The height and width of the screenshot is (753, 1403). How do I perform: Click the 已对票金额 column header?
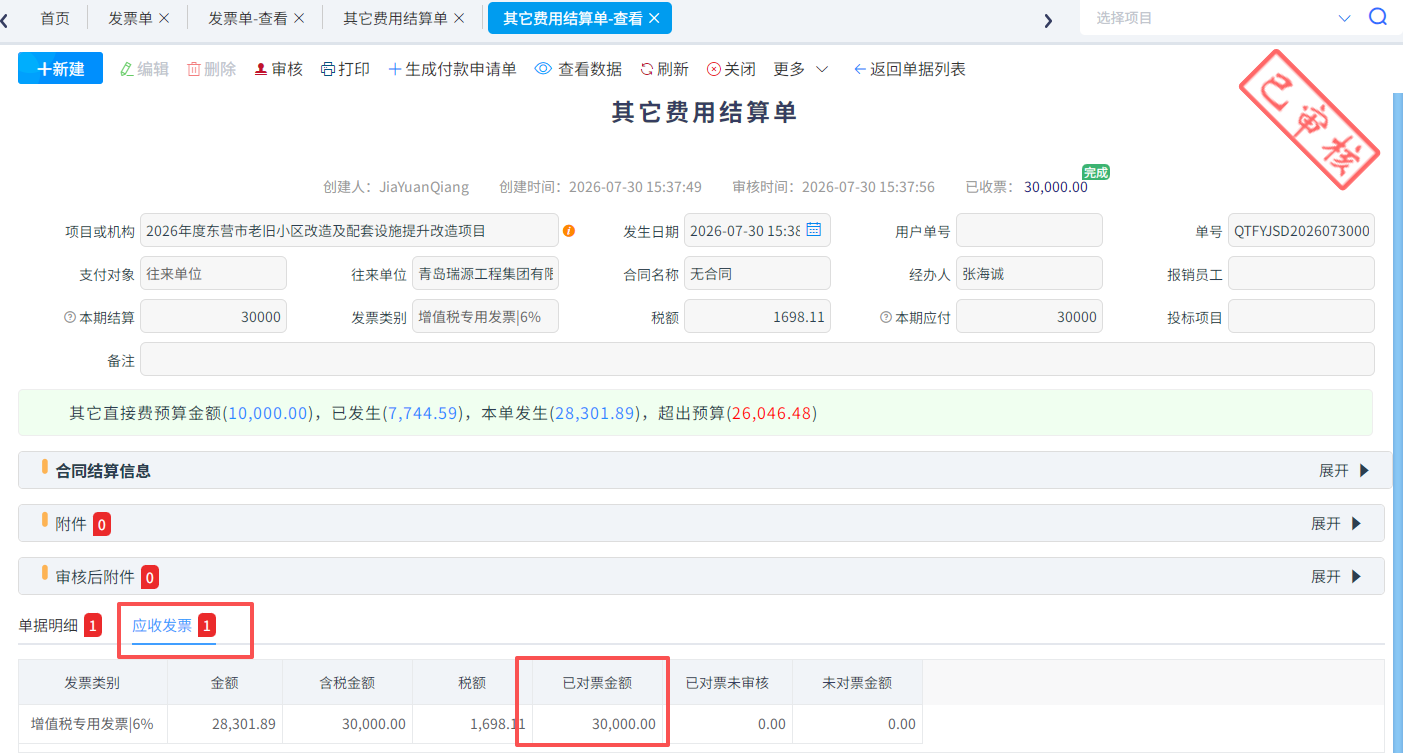pos(597,683)
